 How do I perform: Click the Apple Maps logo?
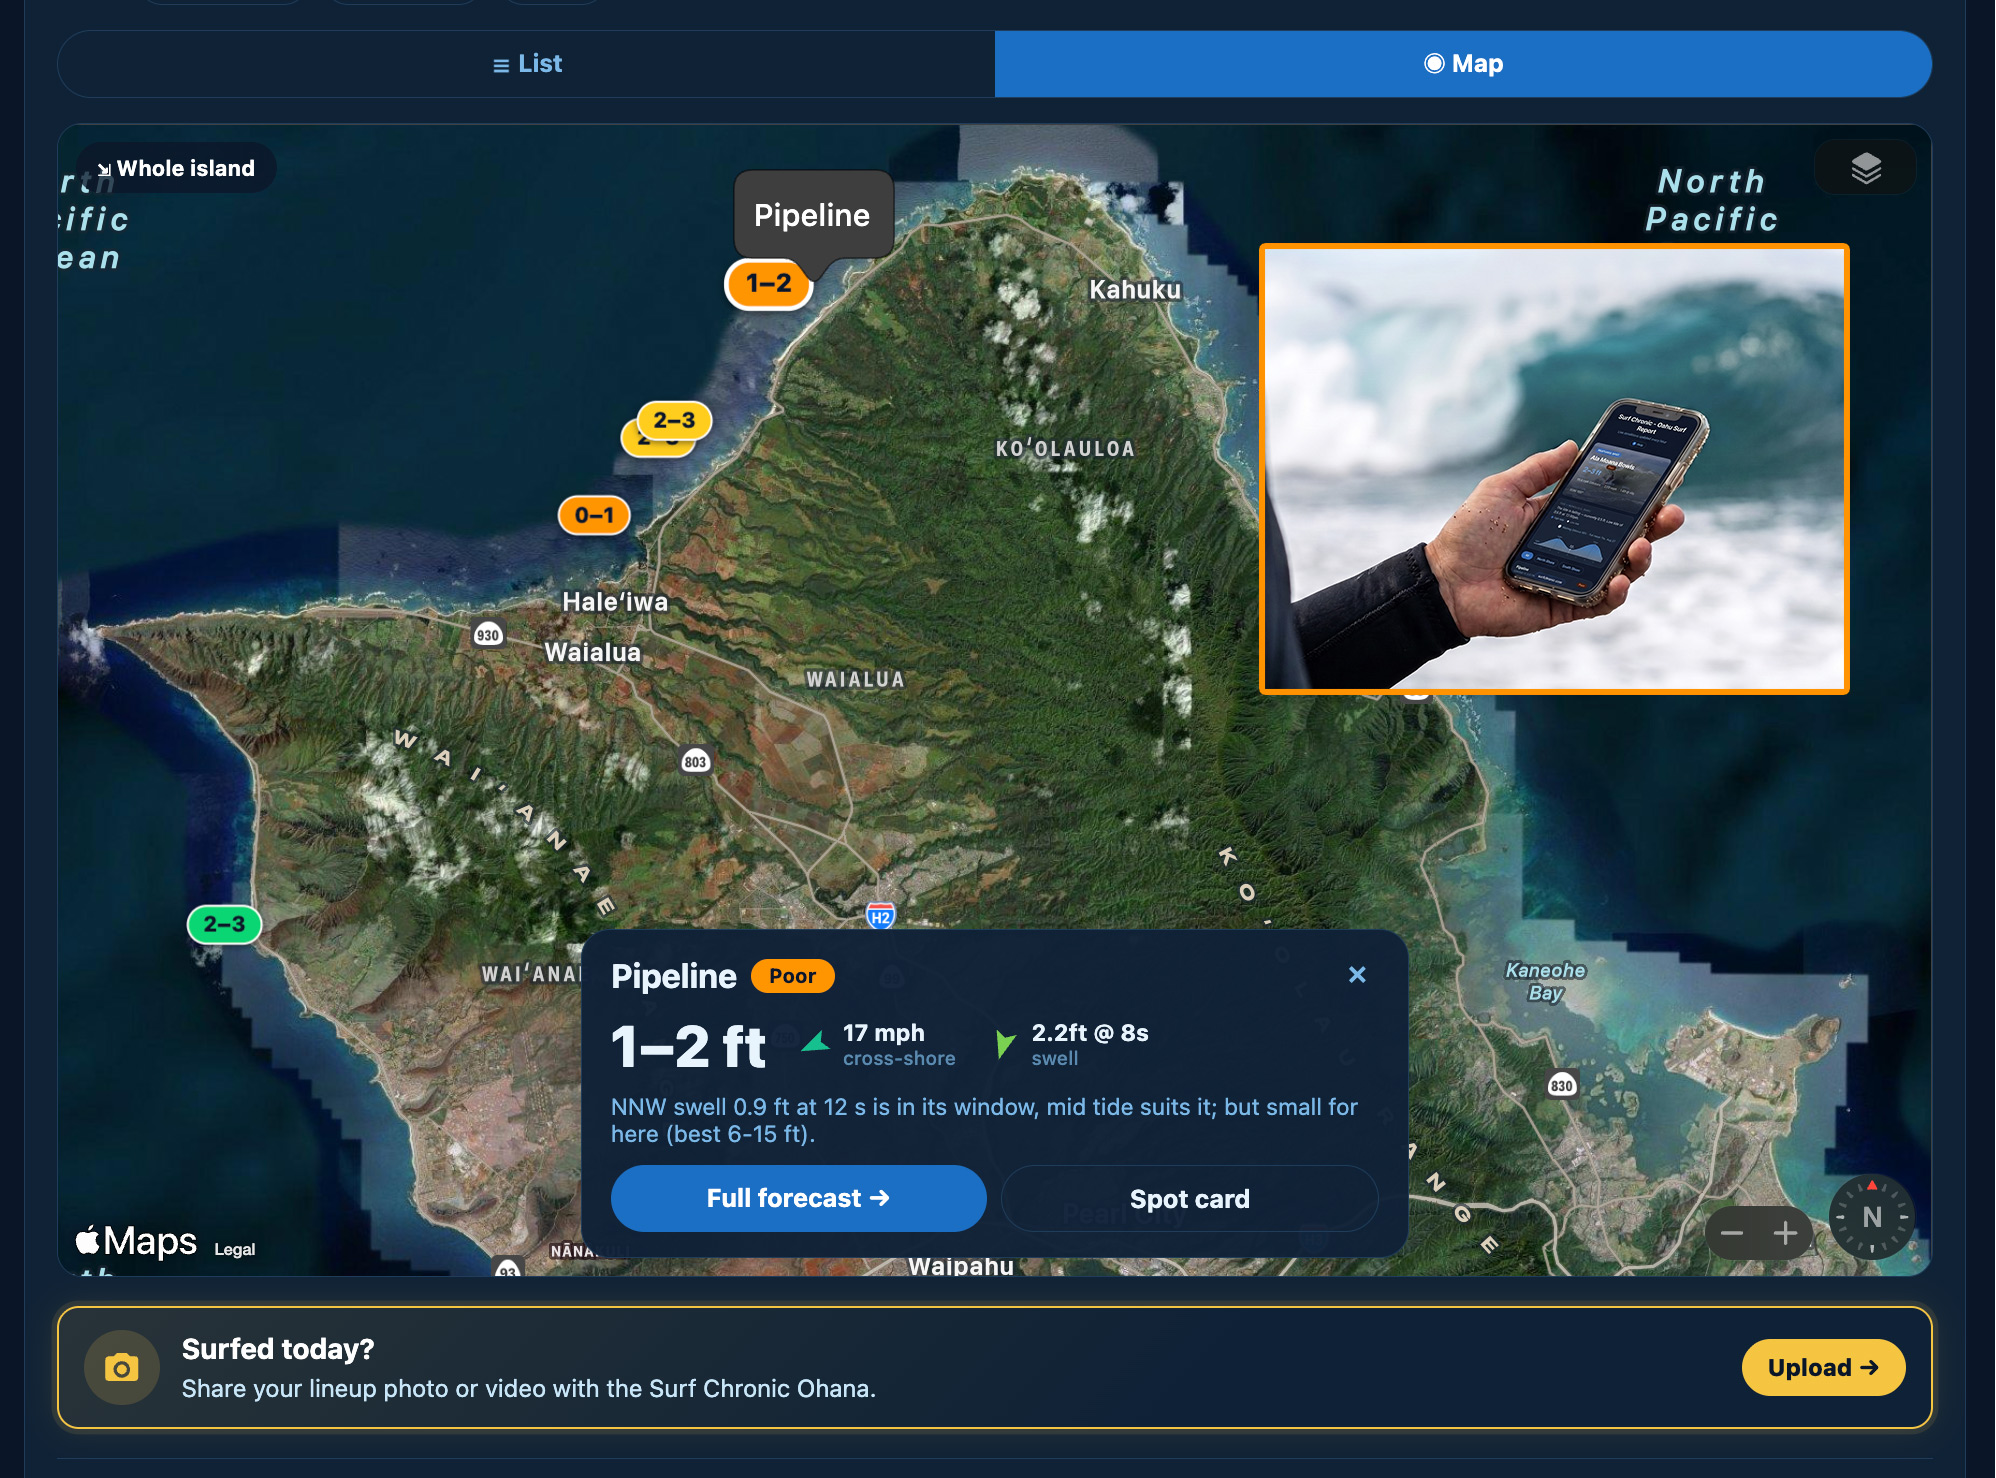click(x=137, y=1241)
